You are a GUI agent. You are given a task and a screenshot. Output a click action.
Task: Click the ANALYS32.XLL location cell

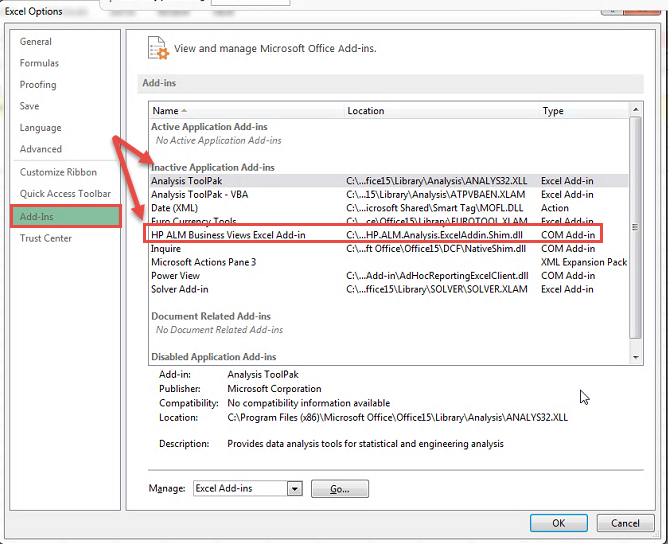[x=437, y=181]
